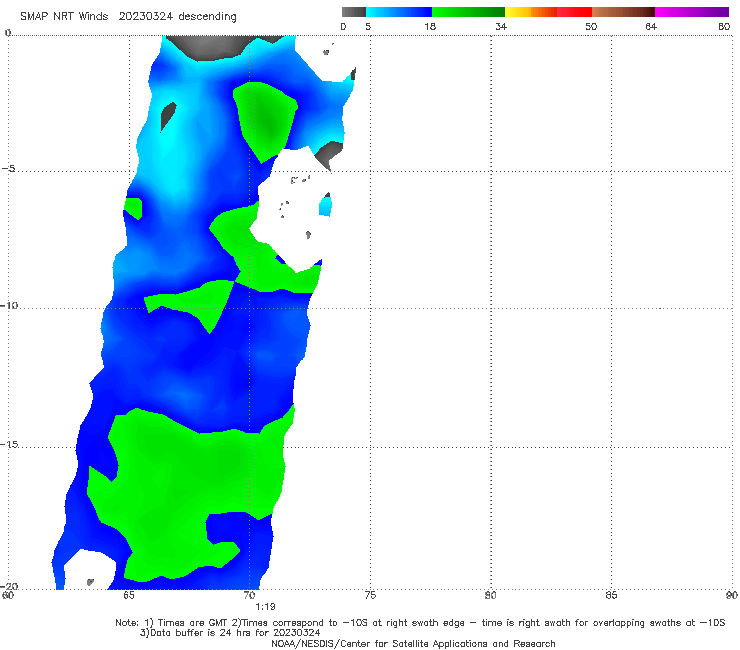Click the color bar label '34'
740x650 pixels.
pos(501,27)
